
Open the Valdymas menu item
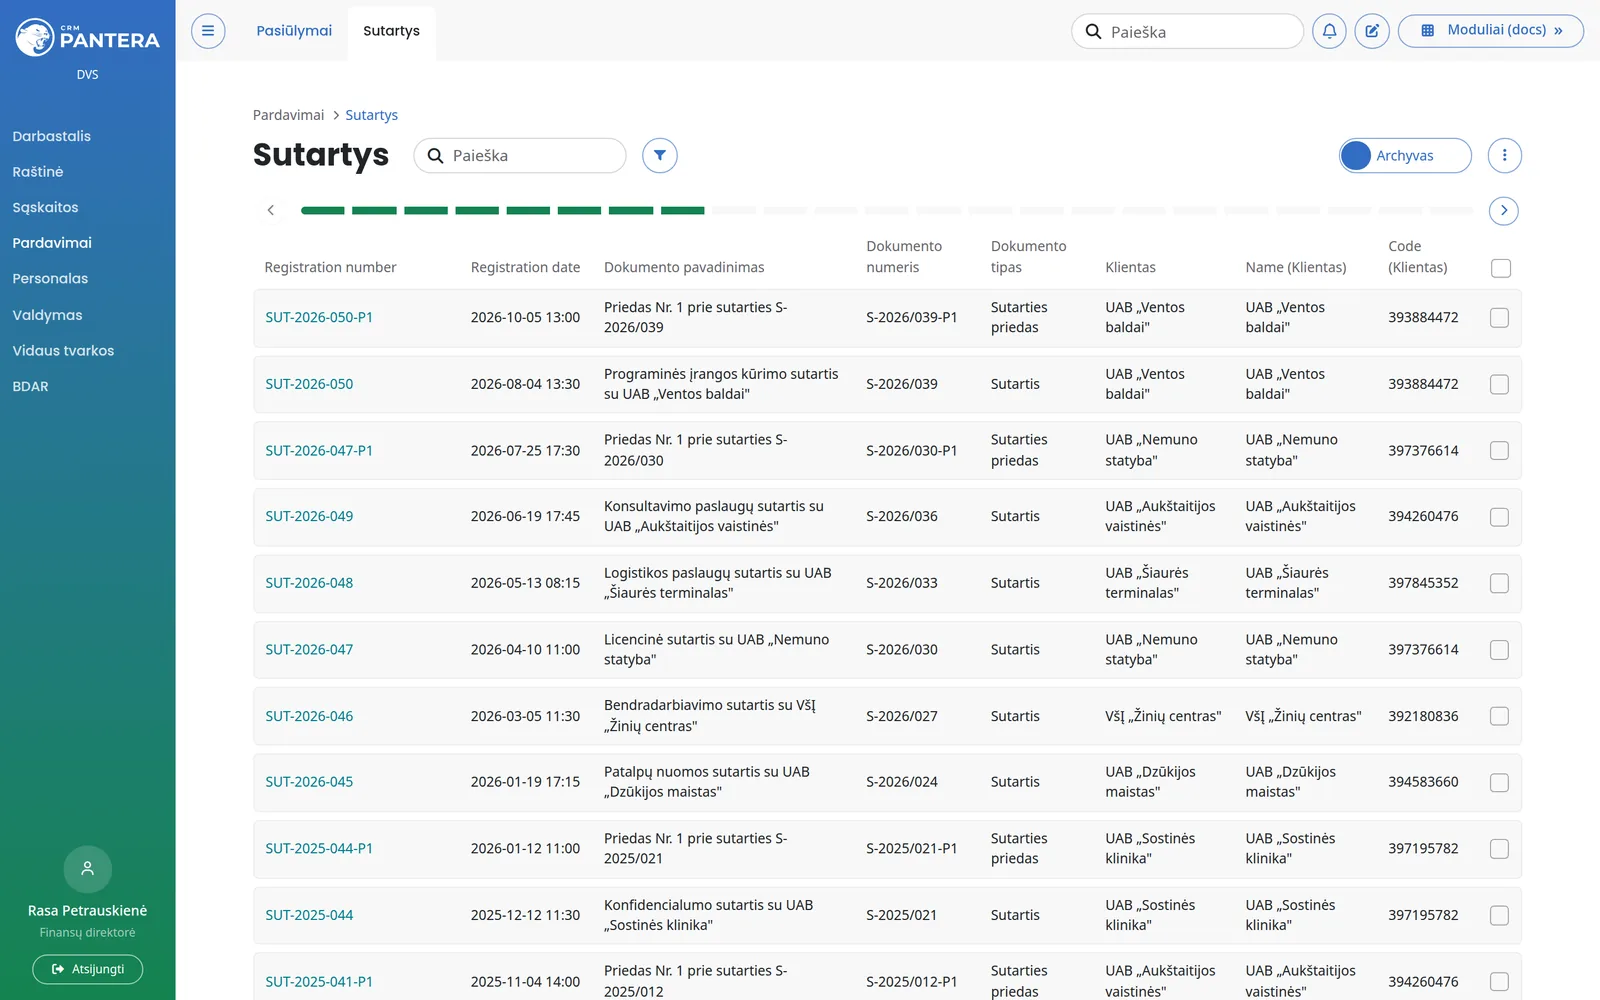click(x=47, y=315)
